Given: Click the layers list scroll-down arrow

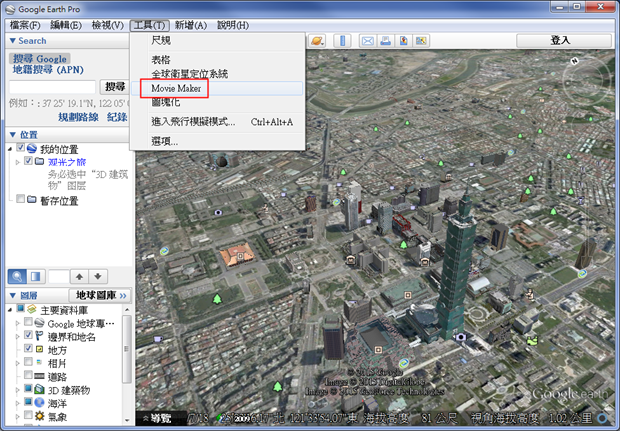Looking at the screenshot, I should 127,420.
